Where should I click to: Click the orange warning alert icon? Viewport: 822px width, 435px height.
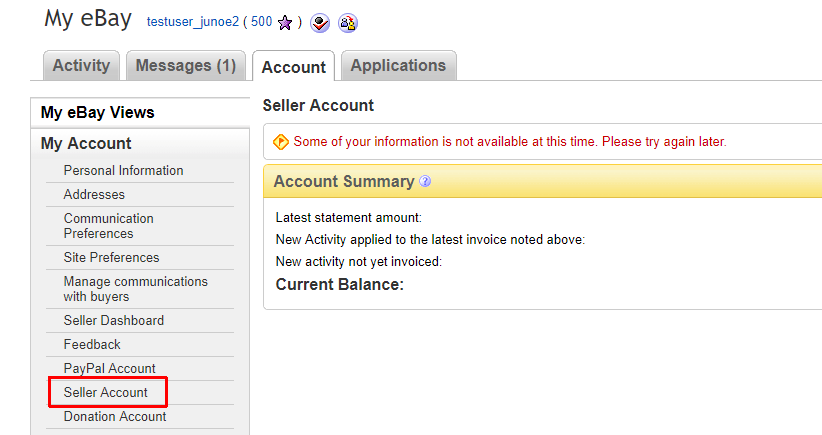pos(280,142)
